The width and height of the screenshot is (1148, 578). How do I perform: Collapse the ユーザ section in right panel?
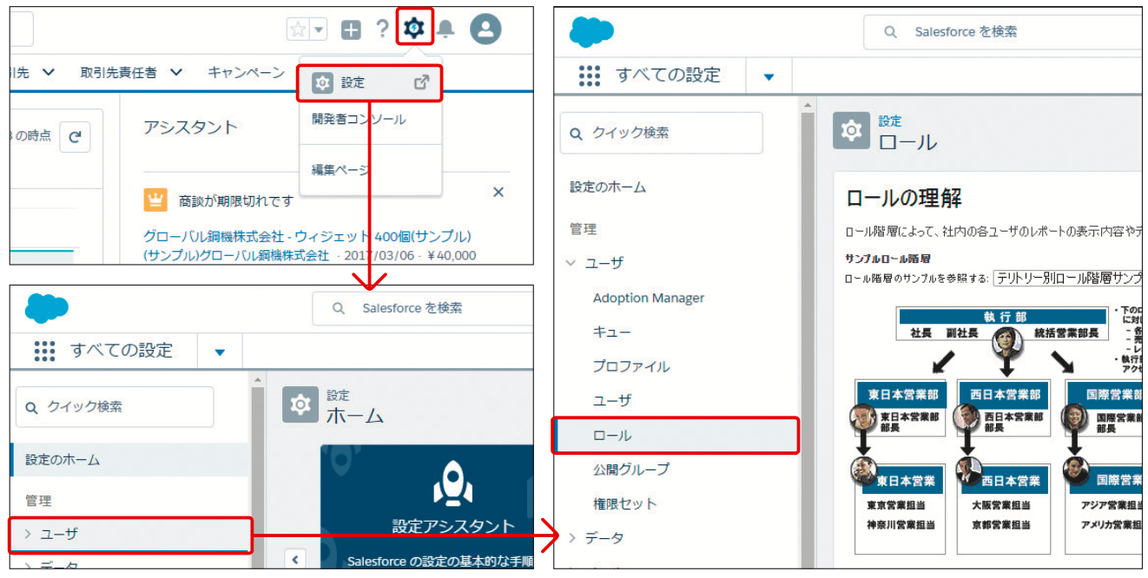(571, 262)
